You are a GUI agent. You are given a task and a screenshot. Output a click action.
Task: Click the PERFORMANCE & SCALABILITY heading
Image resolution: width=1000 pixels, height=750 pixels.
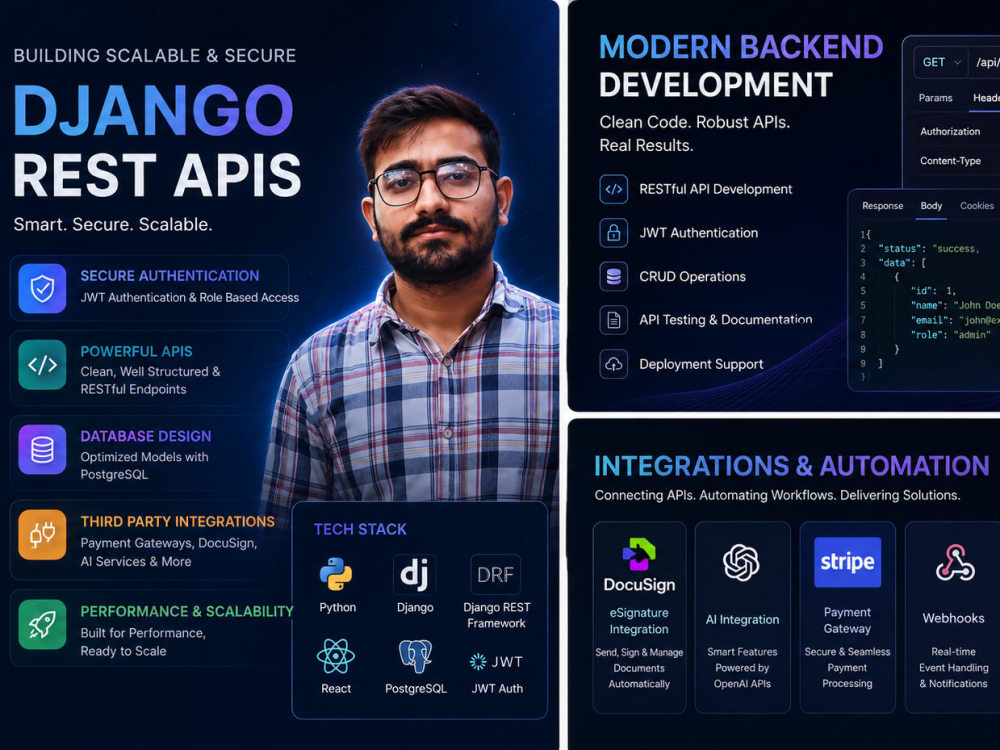point(187,612)
